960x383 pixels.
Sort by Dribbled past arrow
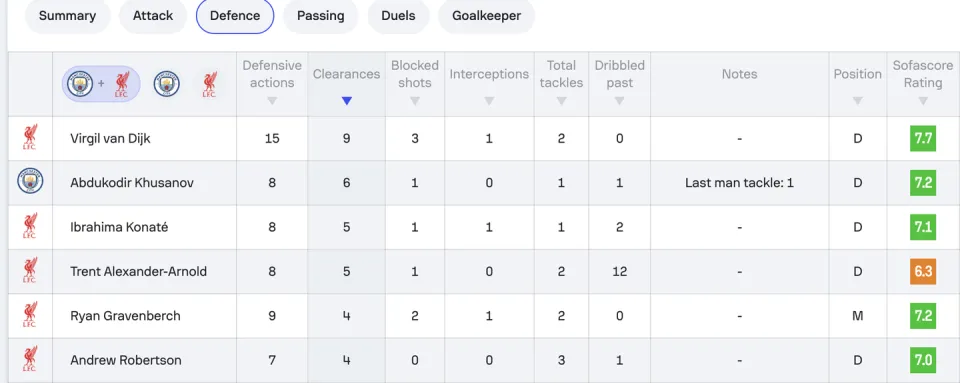[619, 101]
